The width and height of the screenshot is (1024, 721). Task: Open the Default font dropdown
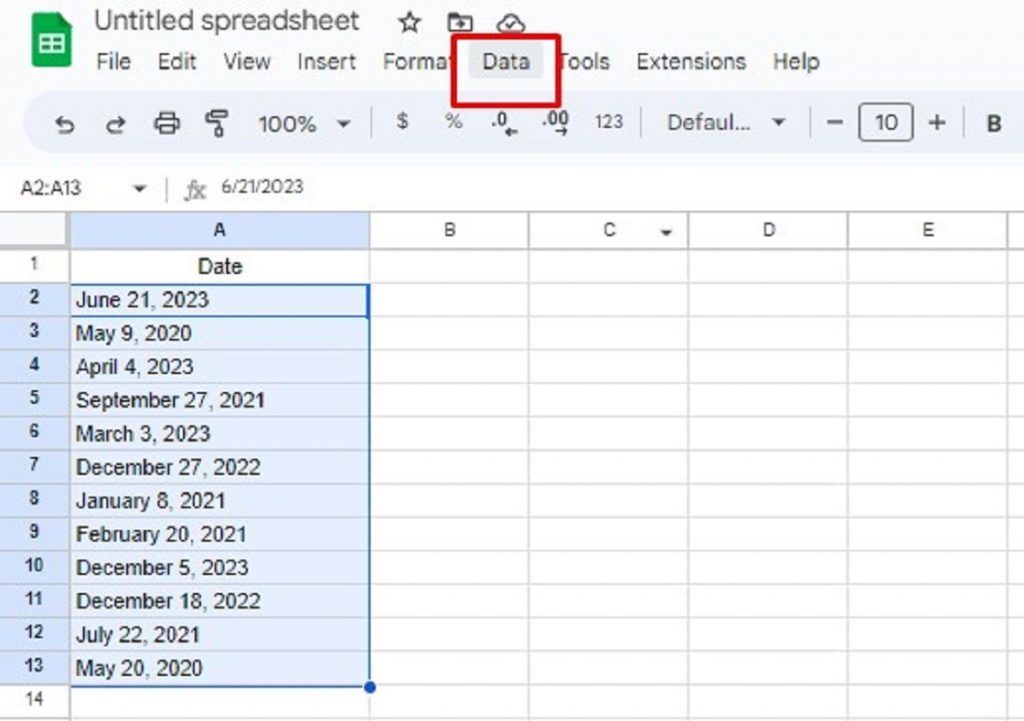tap(726, 122)
